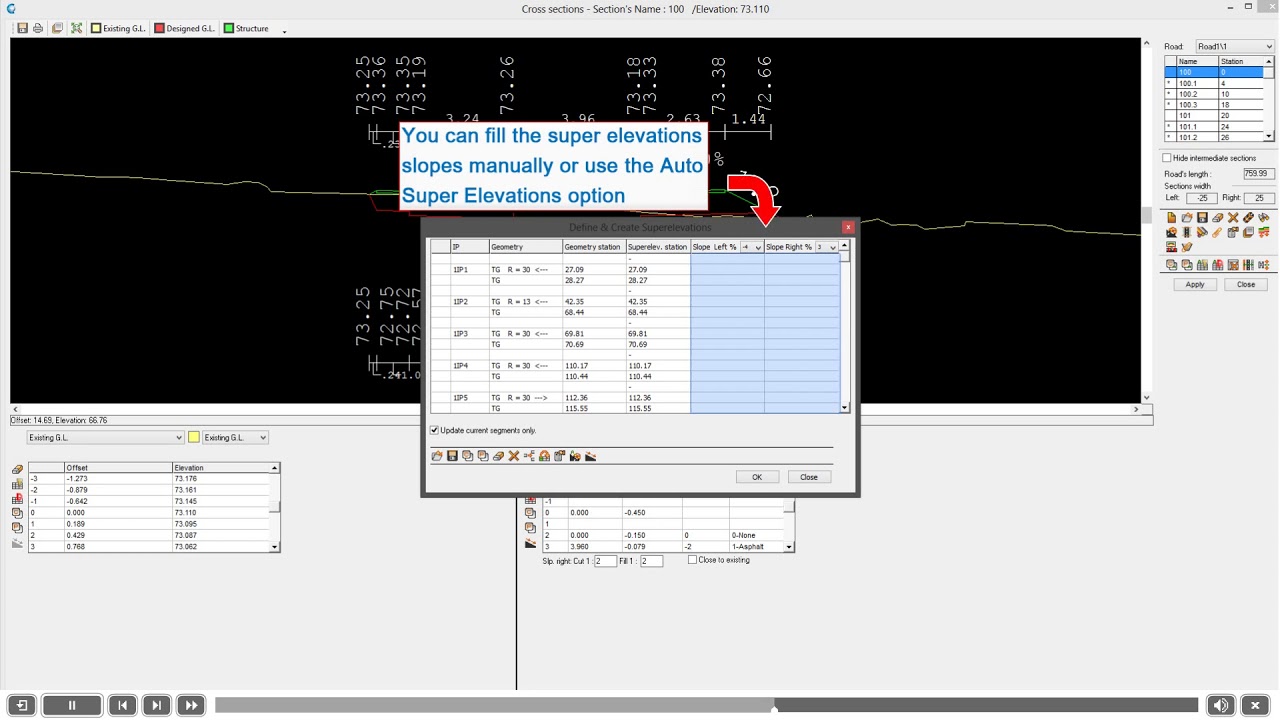Click elevation cell 73.110 in ground table

tap(220, 512)
